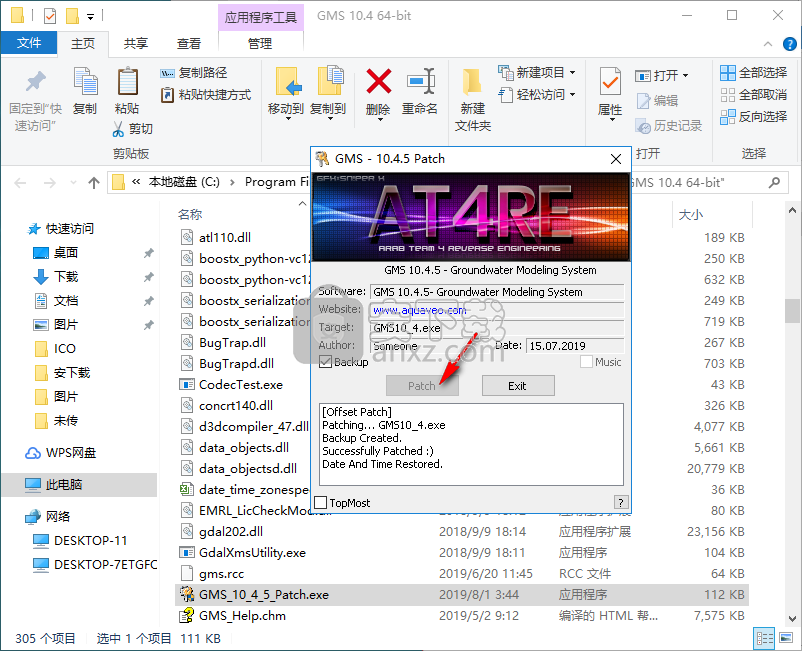Toggle the Music checkbox
The width and height of the screenshot is (802, 651).
(586, 362)
